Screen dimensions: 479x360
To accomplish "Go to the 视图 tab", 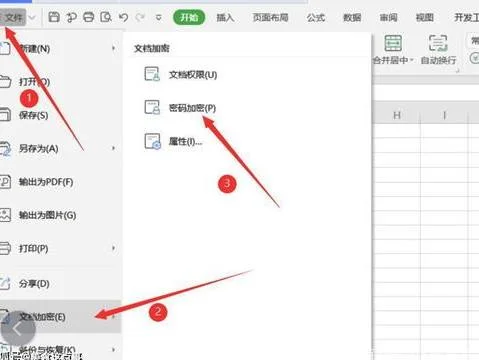I will (x=425, y=17).
